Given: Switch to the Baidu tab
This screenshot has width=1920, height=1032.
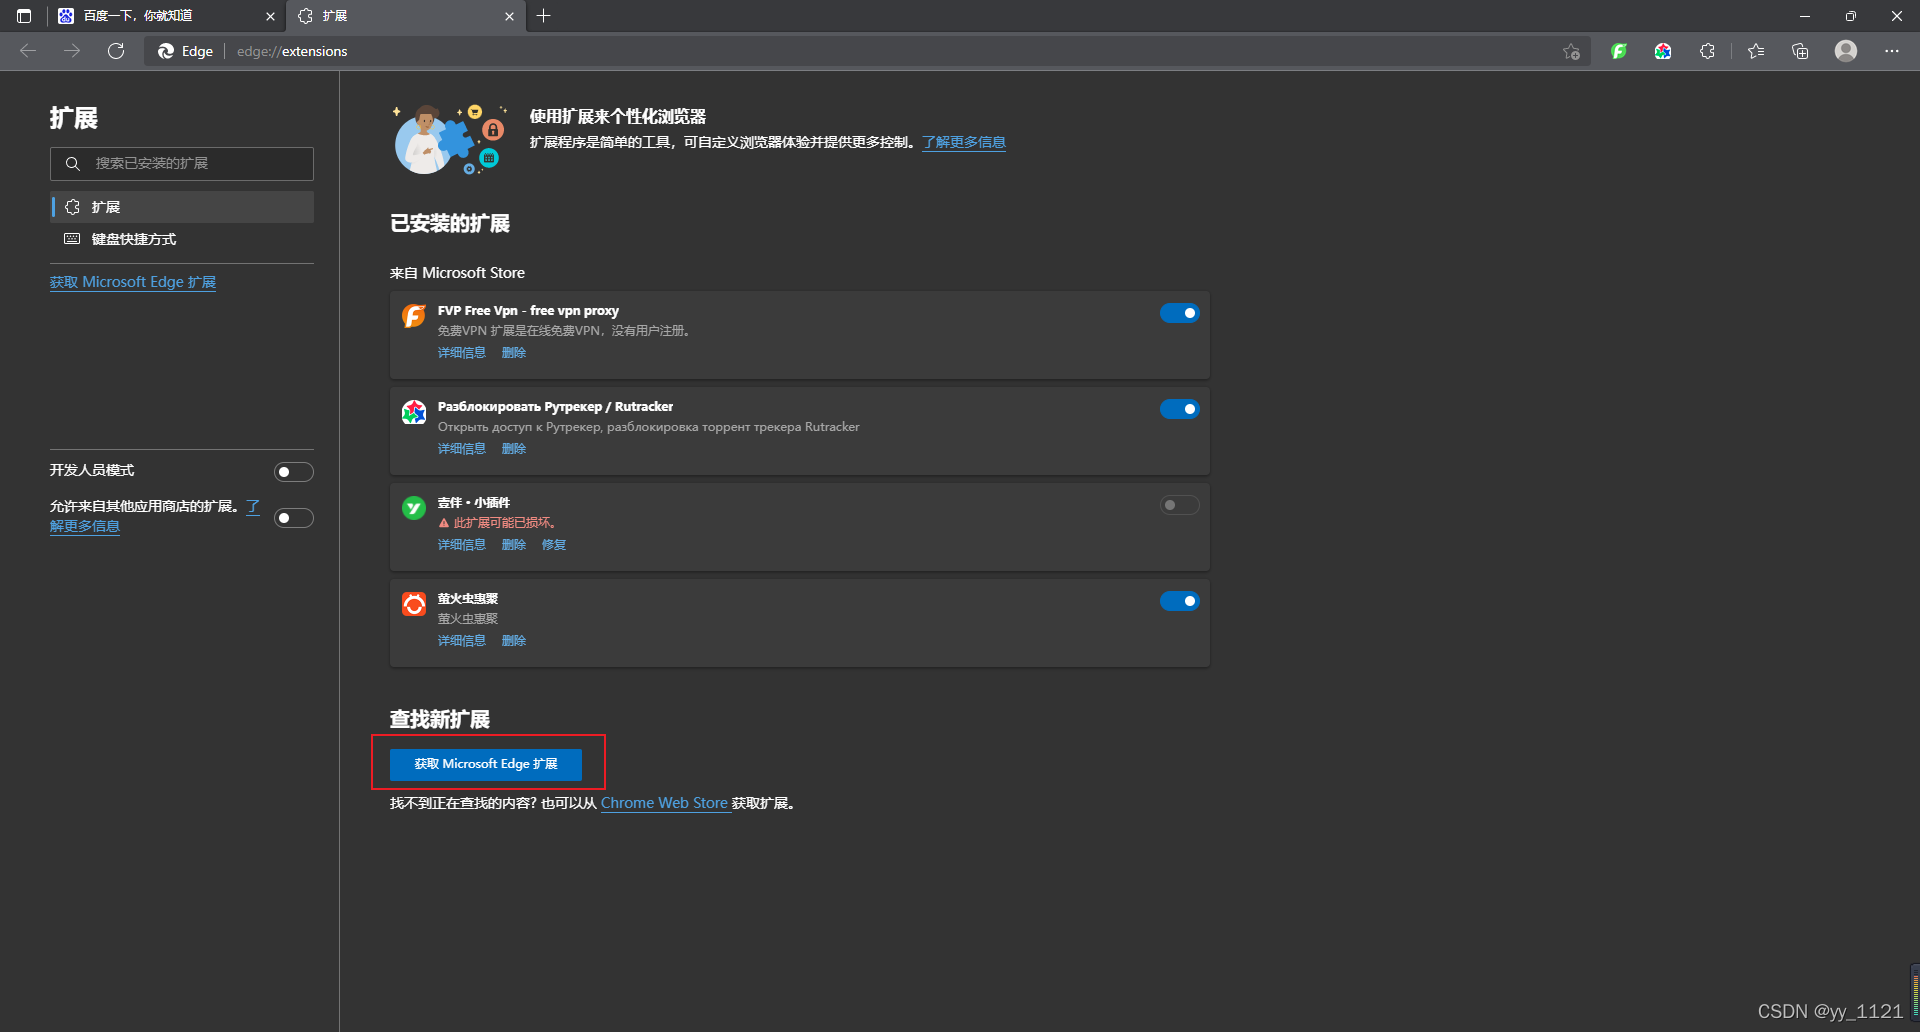Looking at the screenshot, I should pos(166,16).
